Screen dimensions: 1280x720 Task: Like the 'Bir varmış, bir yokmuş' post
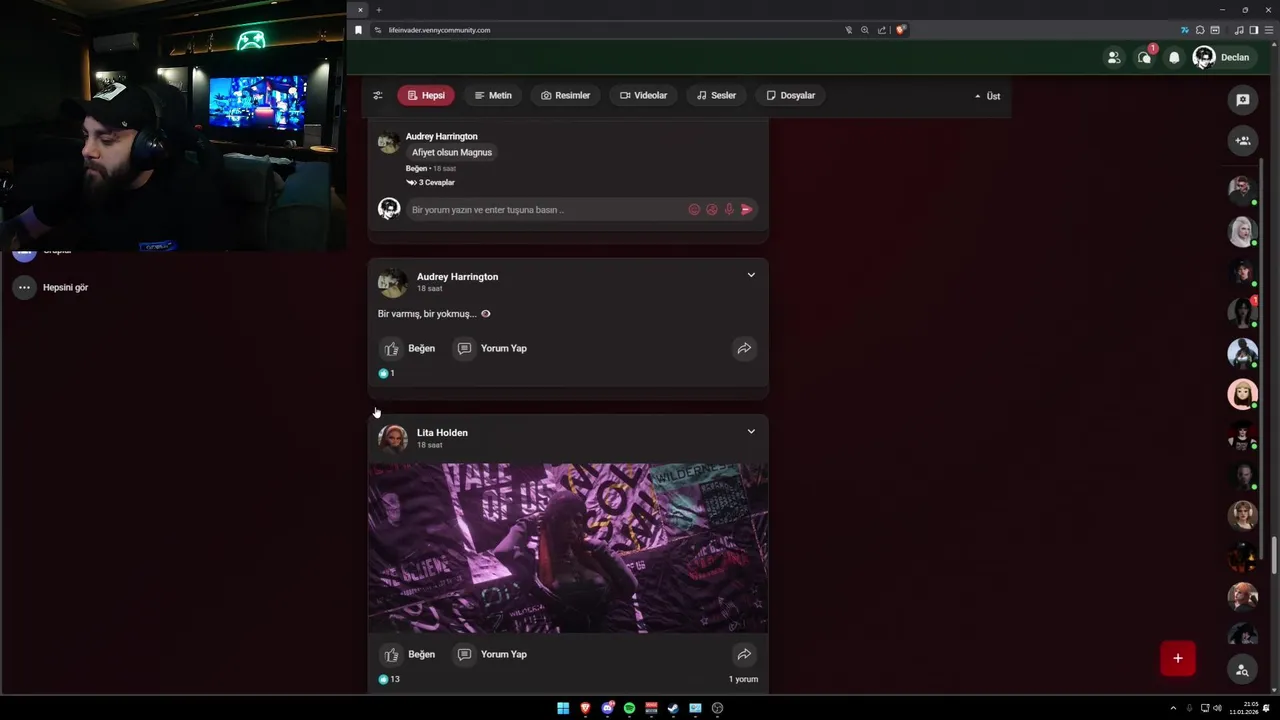tap(408, 349)
